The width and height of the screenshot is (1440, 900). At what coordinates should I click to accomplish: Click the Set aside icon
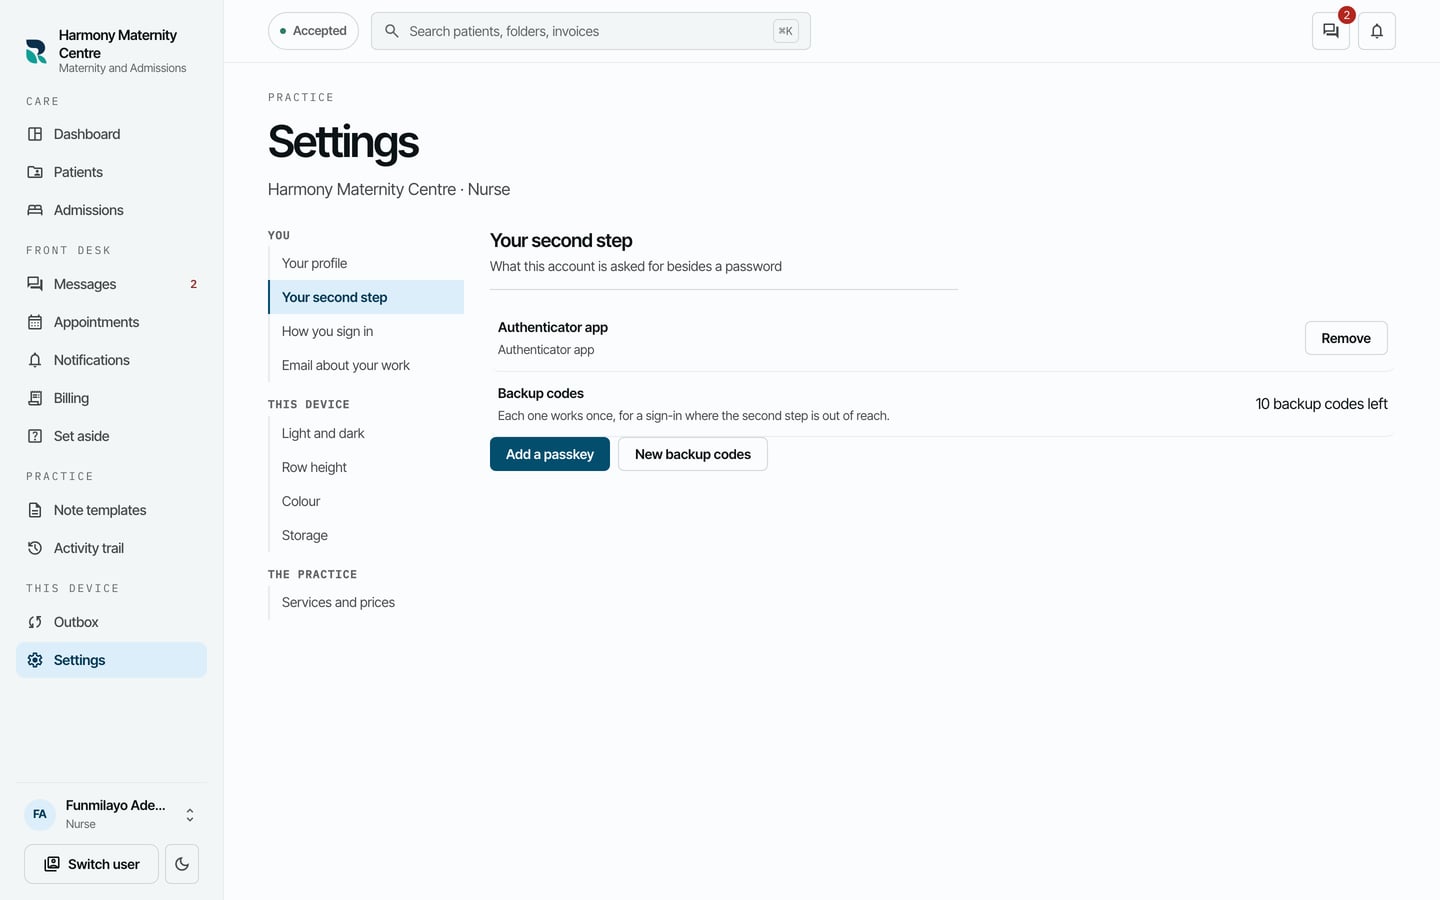pos(35,436)
